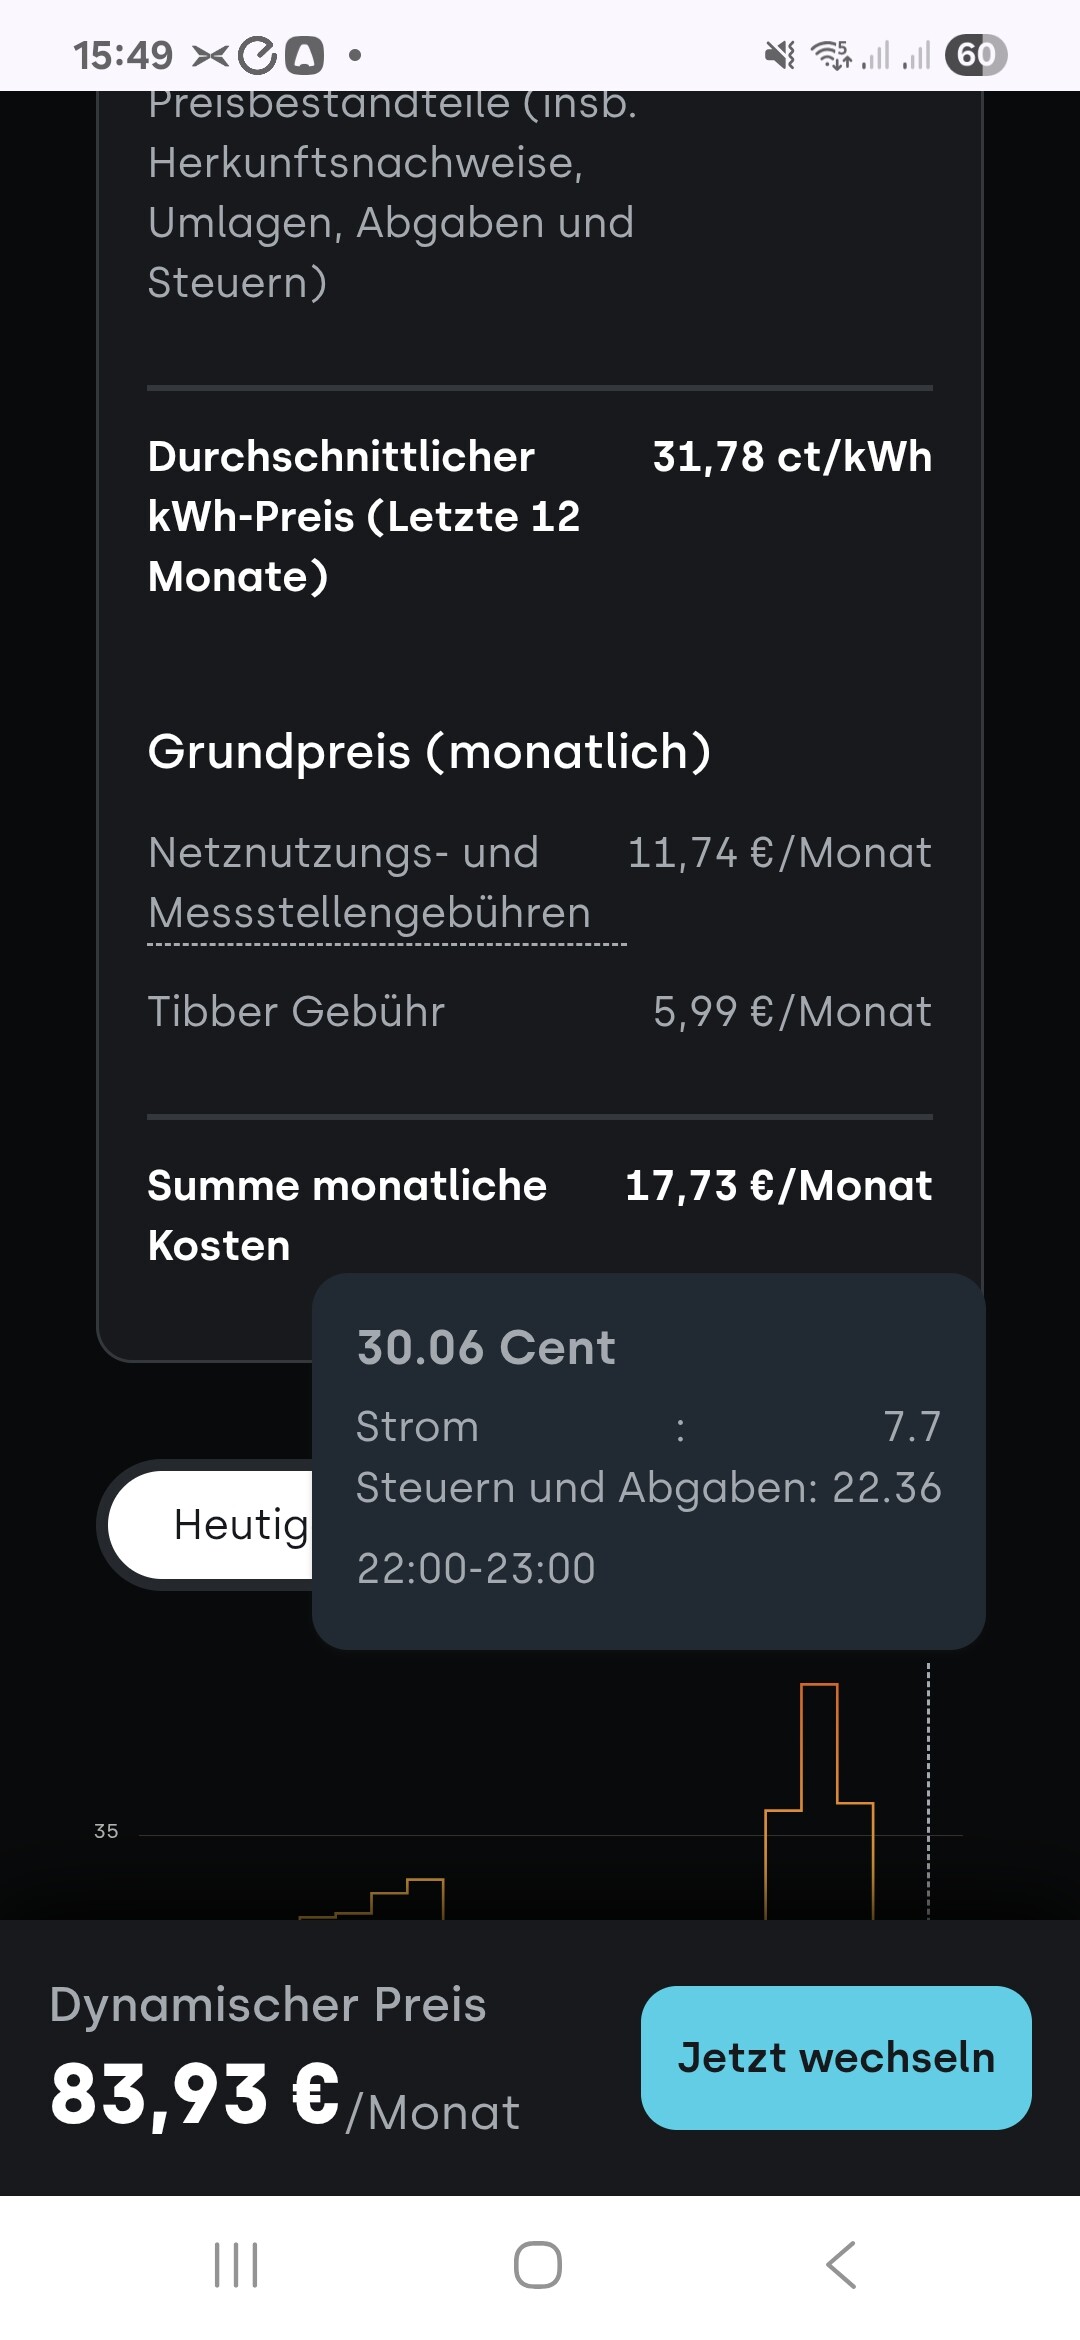Image resolution: width=1080 pixels, height=2340 pixels.
Task: Tap the first notification icon beside the clock
Action: point(210,55)
